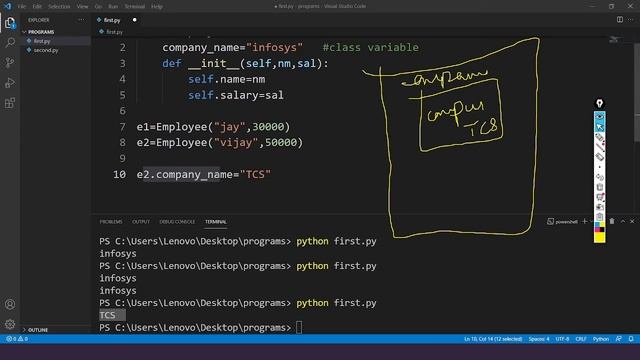Click the VS Code logo in title bar
640x360 pixels.
point(7,6)
